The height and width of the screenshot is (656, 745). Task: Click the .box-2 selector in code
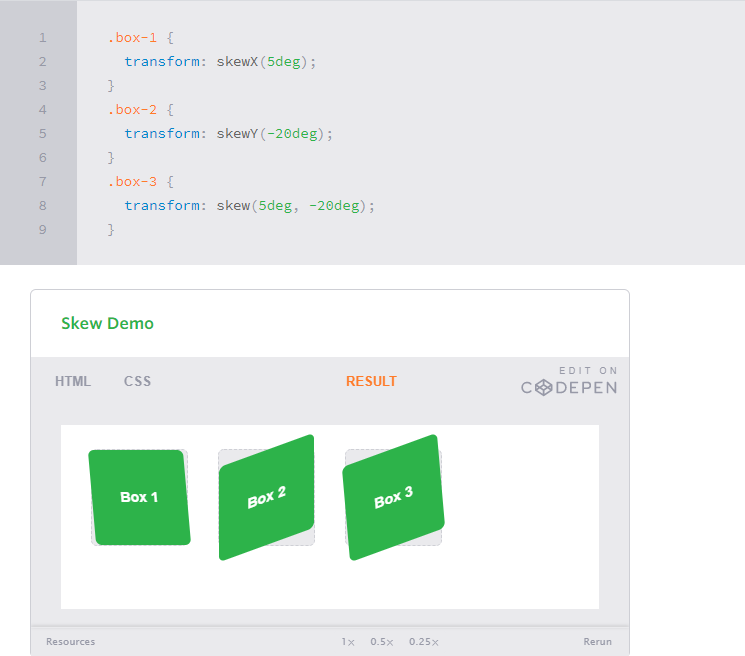pos(132,110)
